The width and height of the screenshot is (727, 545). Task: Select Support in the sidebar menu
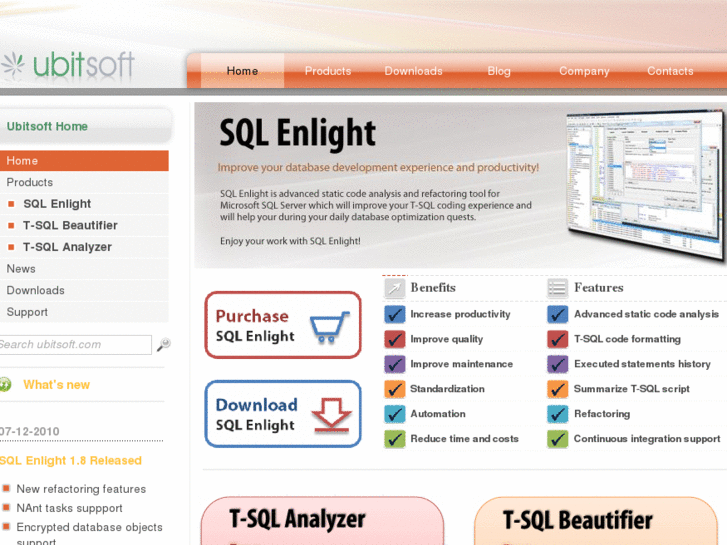click(x=84, y=312)
